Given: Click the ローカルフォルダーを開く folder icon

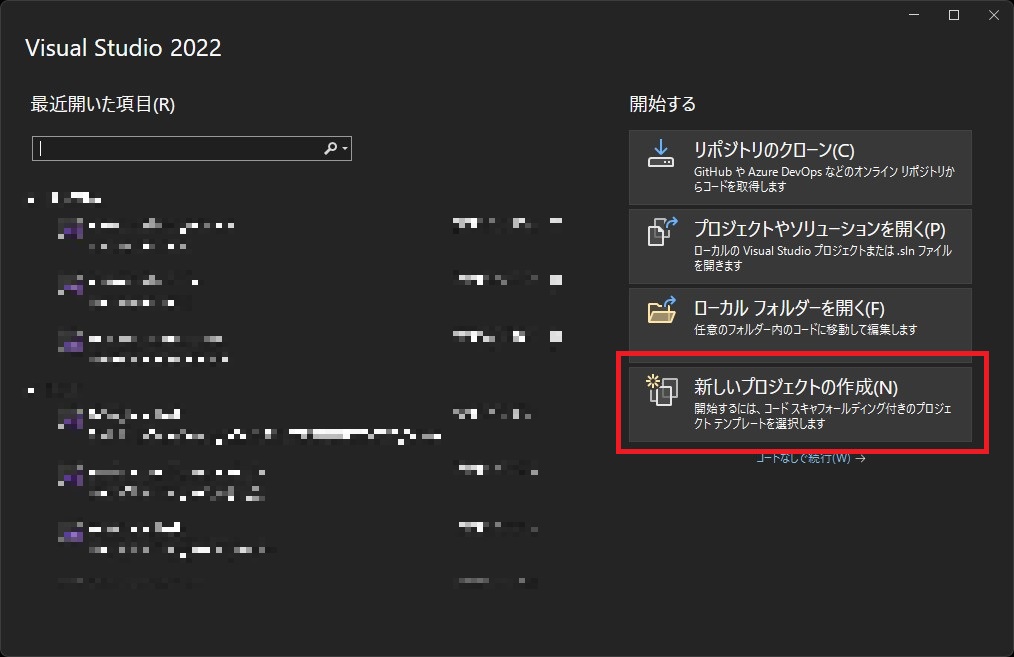Looking at the screenshot, I should 660,312.
